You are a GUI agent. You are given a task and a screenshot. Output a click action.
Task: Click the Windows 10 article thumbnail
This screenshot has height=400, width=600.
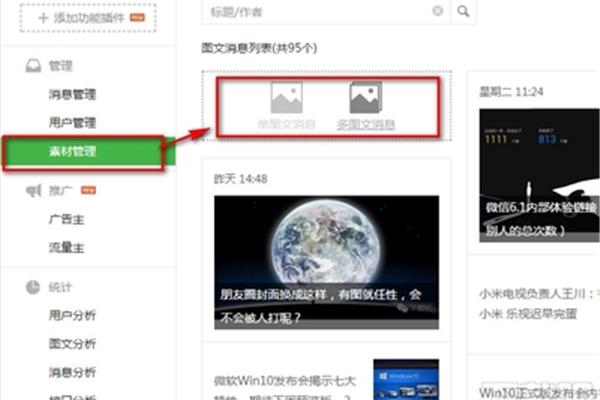pyautogui.click(x=406, y=379)
